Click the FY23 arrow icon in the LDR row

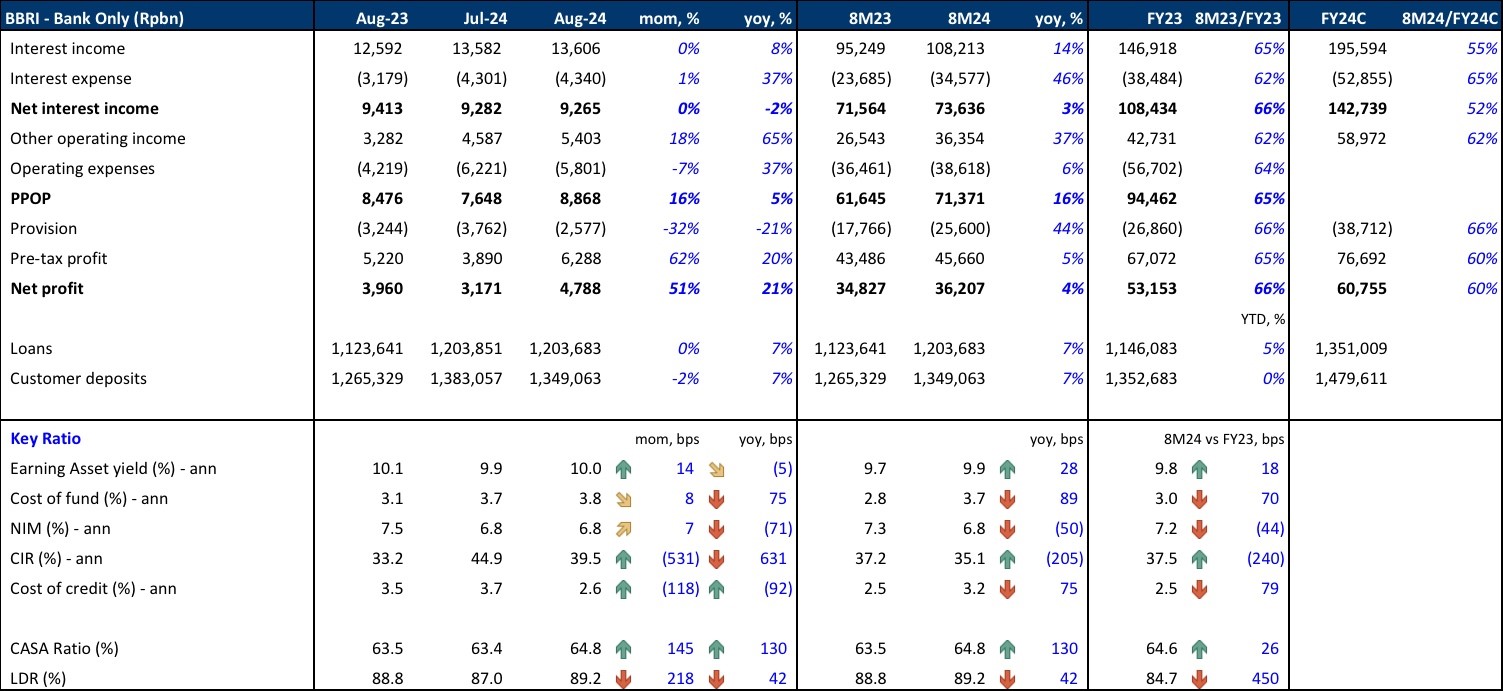pyautogui.click(x=1200, y=678)
